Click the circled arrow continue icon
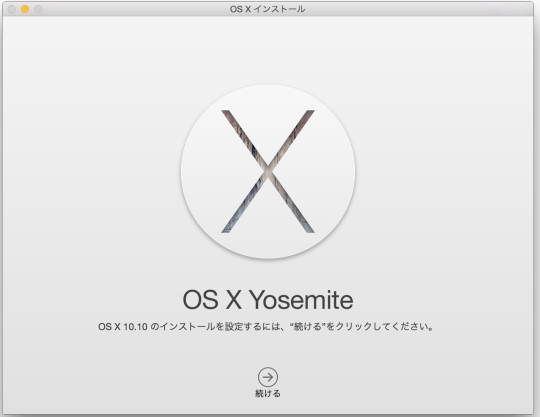This screenshot has height=417, width=540. point(268,377)
